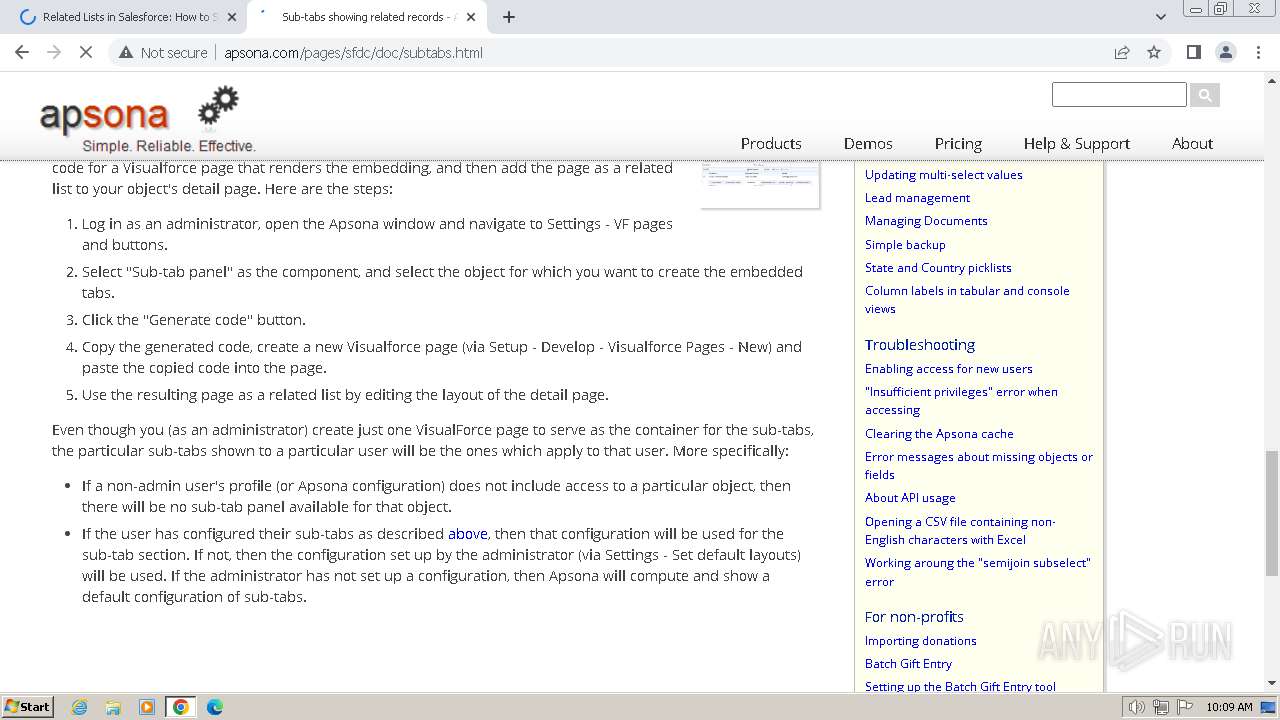Open Managing Documents link
Viewport: 1280px width, 720px height.
pyautogui.click(x=926, y=221)
